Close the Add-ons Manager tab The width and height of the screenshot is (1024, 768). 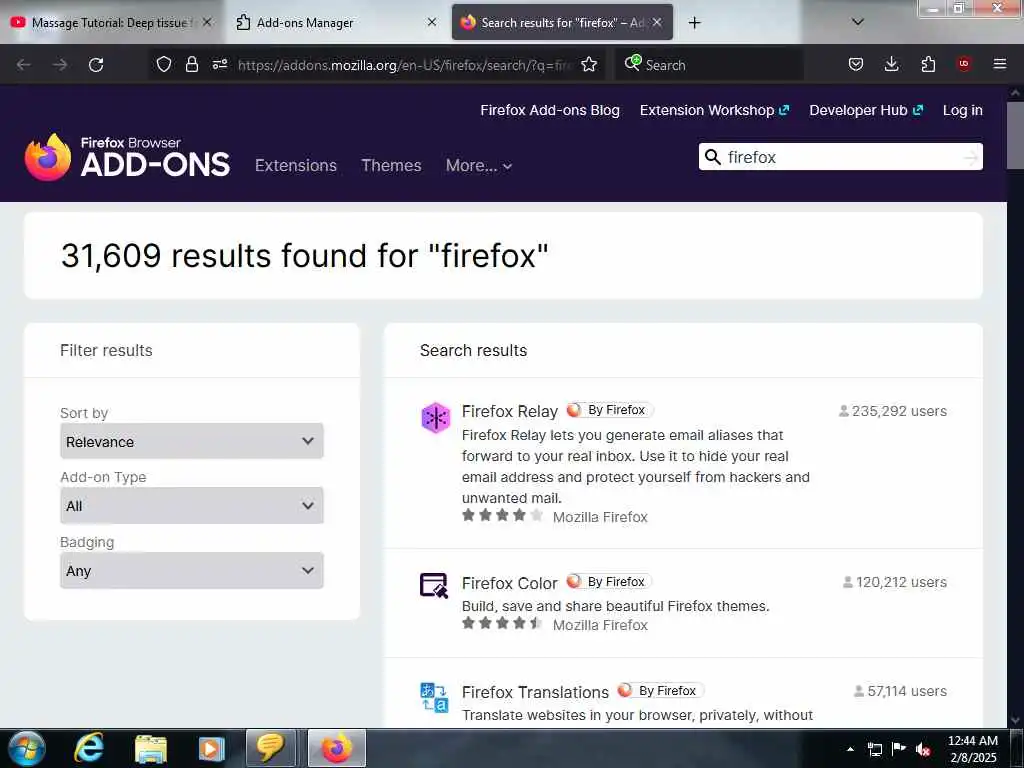pos(432,22)
